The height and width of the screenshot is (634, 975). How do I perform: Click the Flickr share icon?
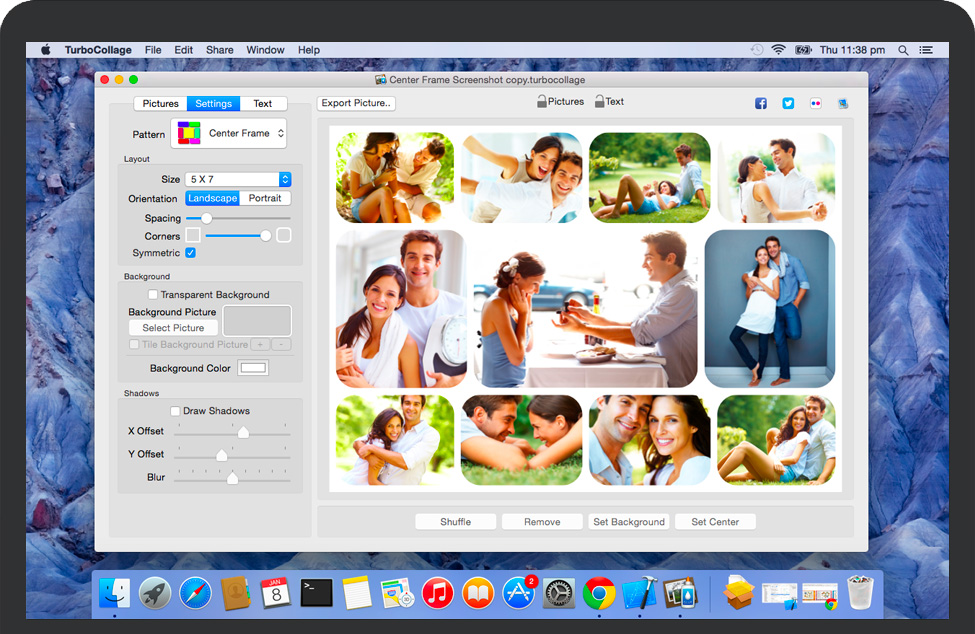coord(816,103)
